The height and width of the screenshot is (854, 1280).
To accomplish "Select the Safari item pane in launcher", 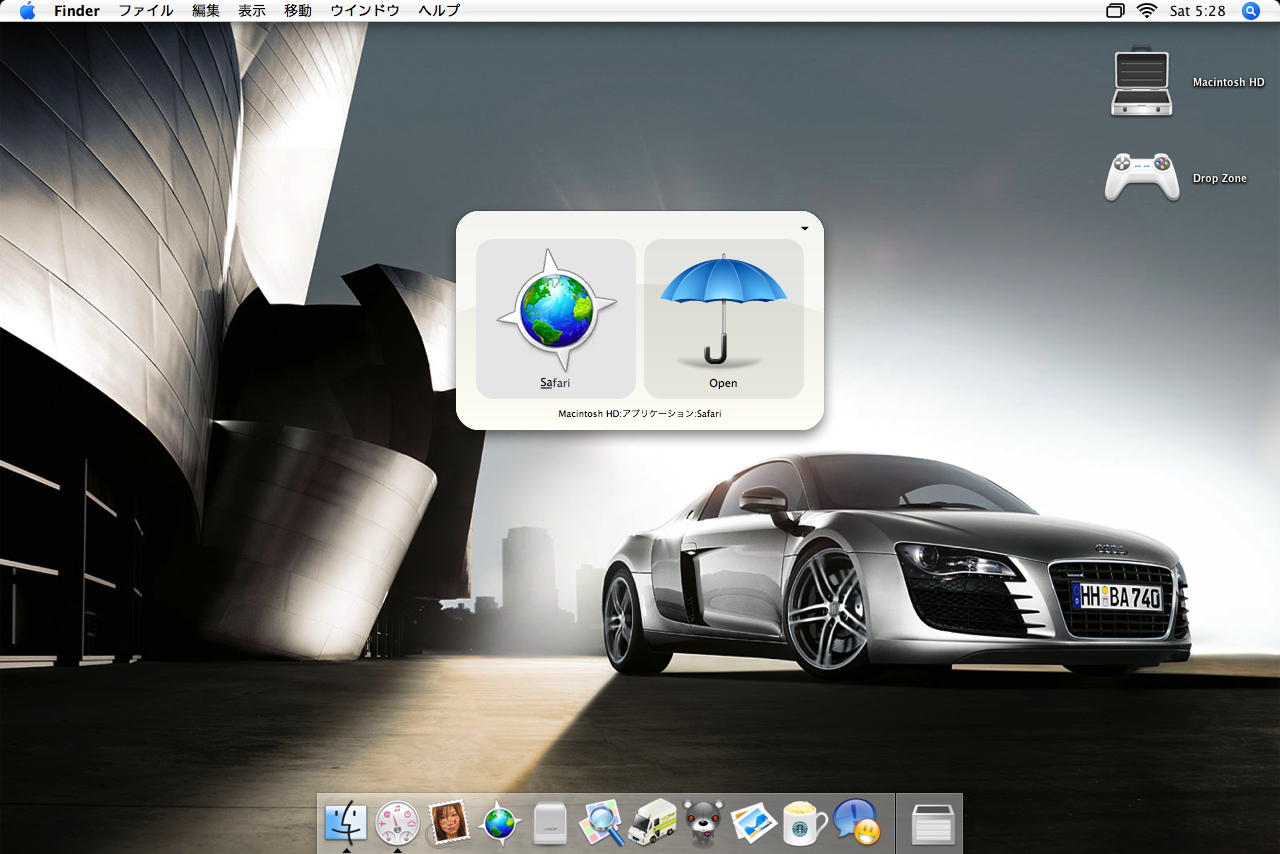I will click(556, 318).
